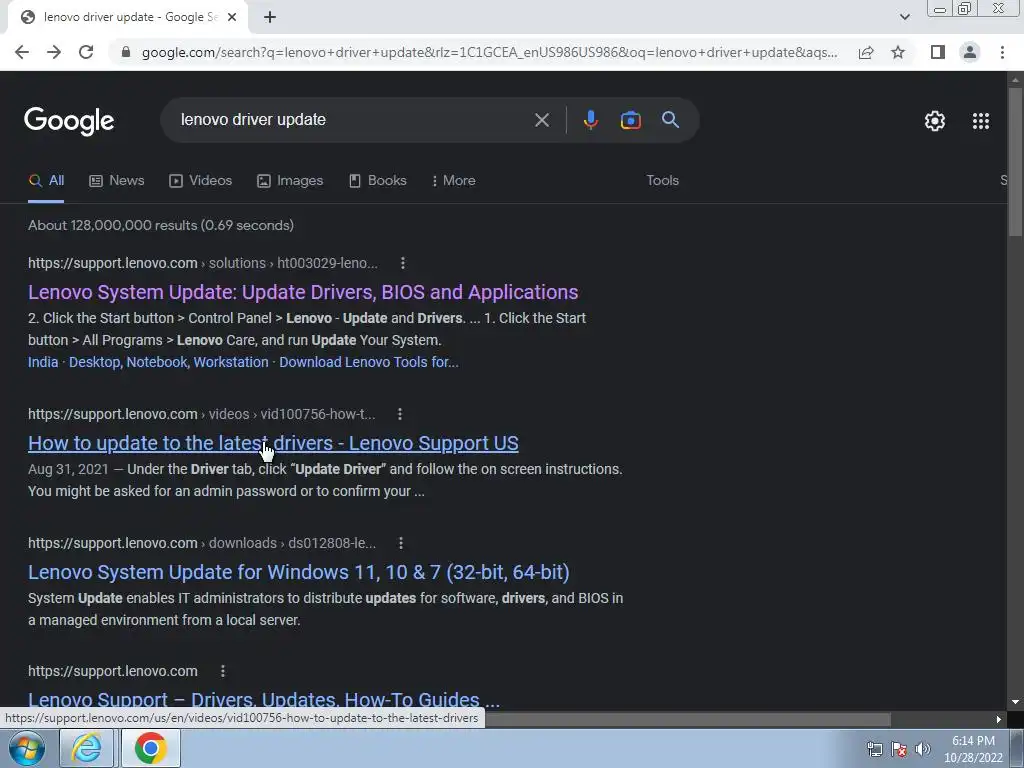The image size is (1024, 768).
Task: Expand the More search categories menu
Action: coord(453,181)
